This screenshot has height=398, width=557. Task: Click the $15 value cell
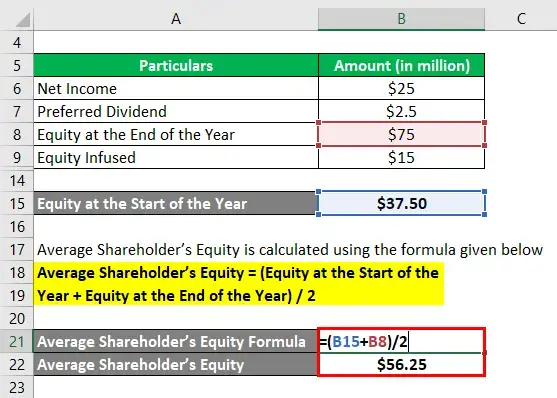tap(401, 157)
